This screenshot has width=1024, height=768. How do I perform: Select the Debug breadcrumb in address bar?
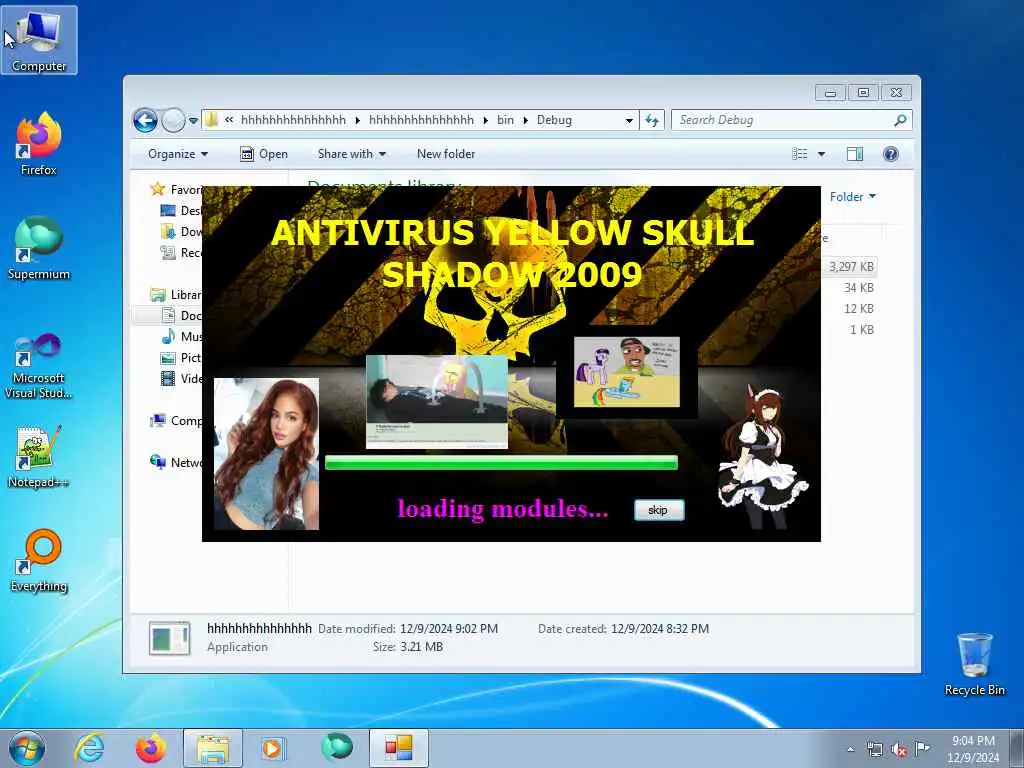tap(554, 120)
